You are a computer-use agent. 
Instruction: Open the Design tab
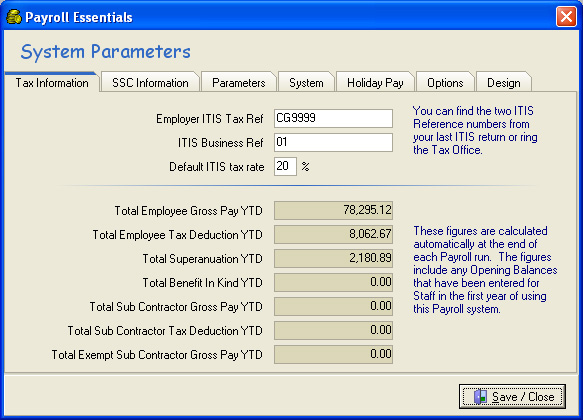[504, 83]
